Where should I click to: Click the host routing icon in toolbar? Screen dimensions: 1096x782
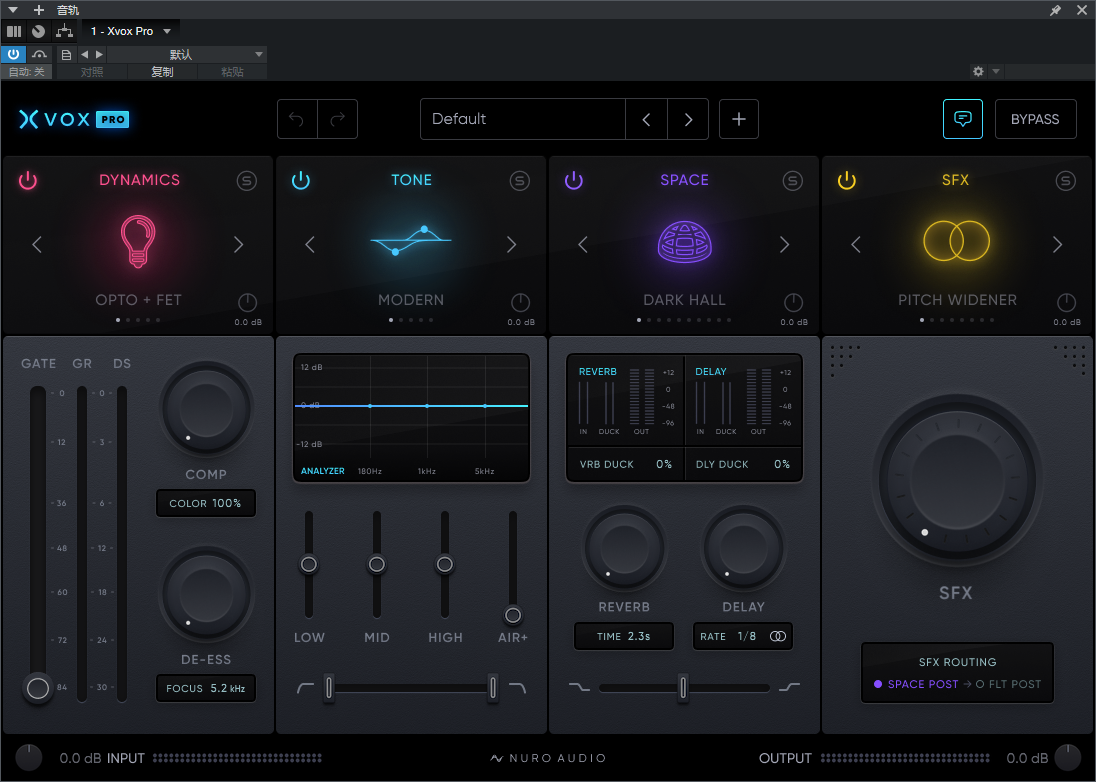pyautogui.click(x=64, y=31)
